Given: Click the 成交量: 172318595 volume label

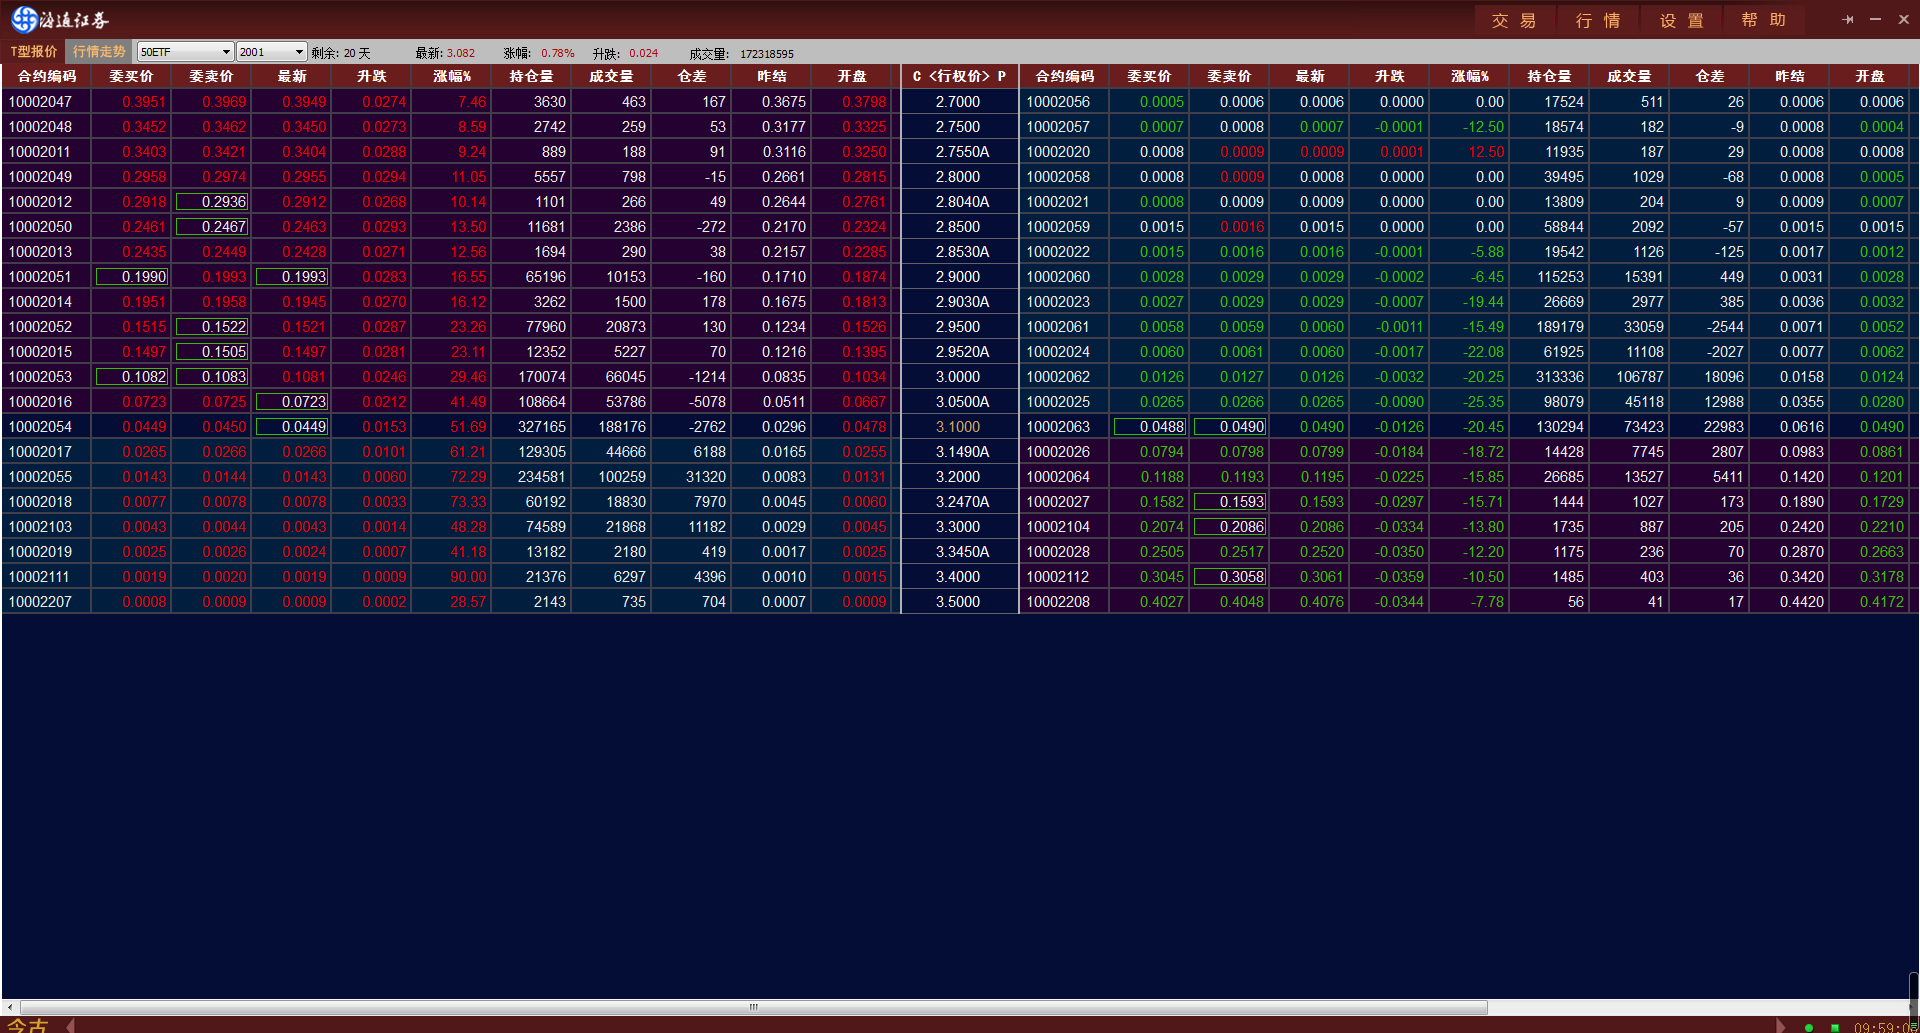Looking at the screenshot, I should (742, 53).
